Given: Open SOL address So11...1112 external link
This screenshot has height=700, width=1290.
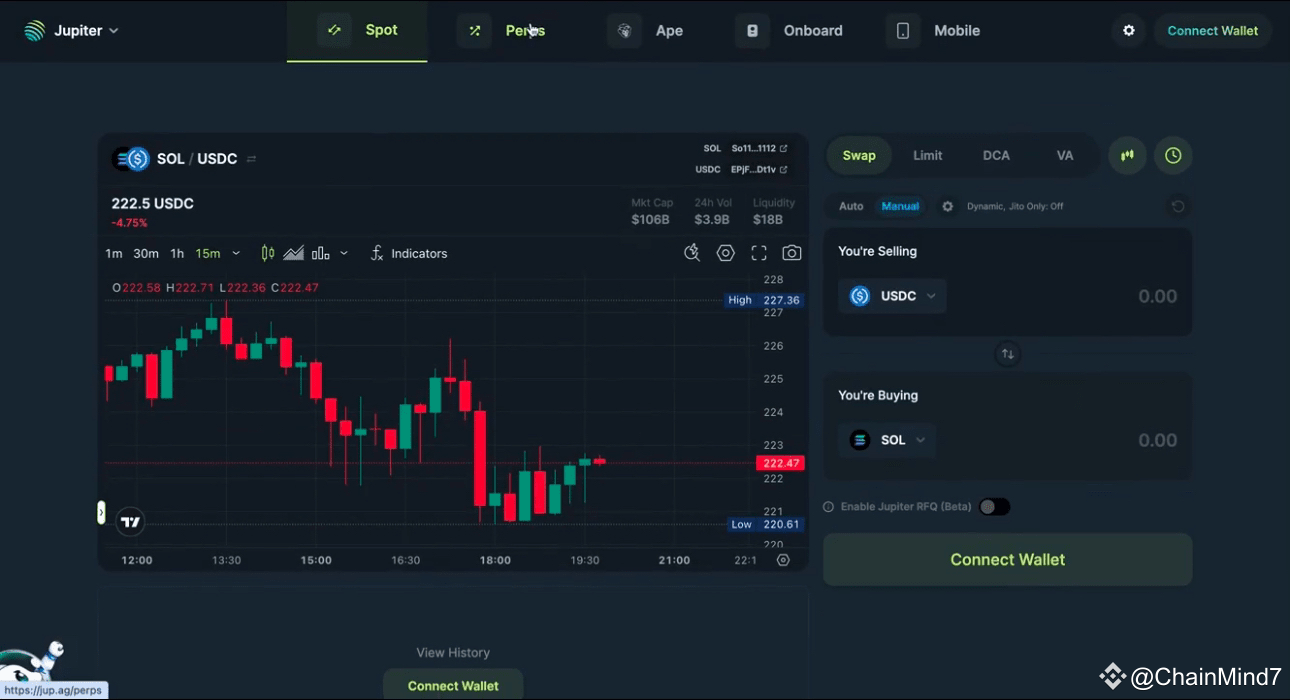Looking at the screenshot, I should point(759,148).
